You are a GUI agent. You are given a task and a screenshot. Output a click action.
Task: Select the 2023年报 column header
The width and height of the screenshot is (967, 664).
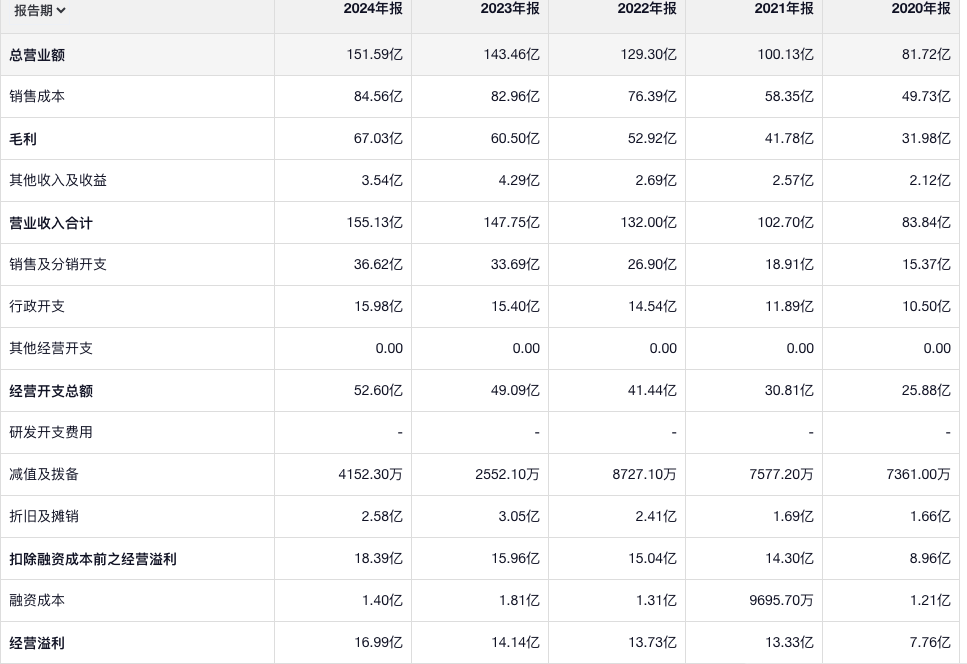[x=510, y=9]
